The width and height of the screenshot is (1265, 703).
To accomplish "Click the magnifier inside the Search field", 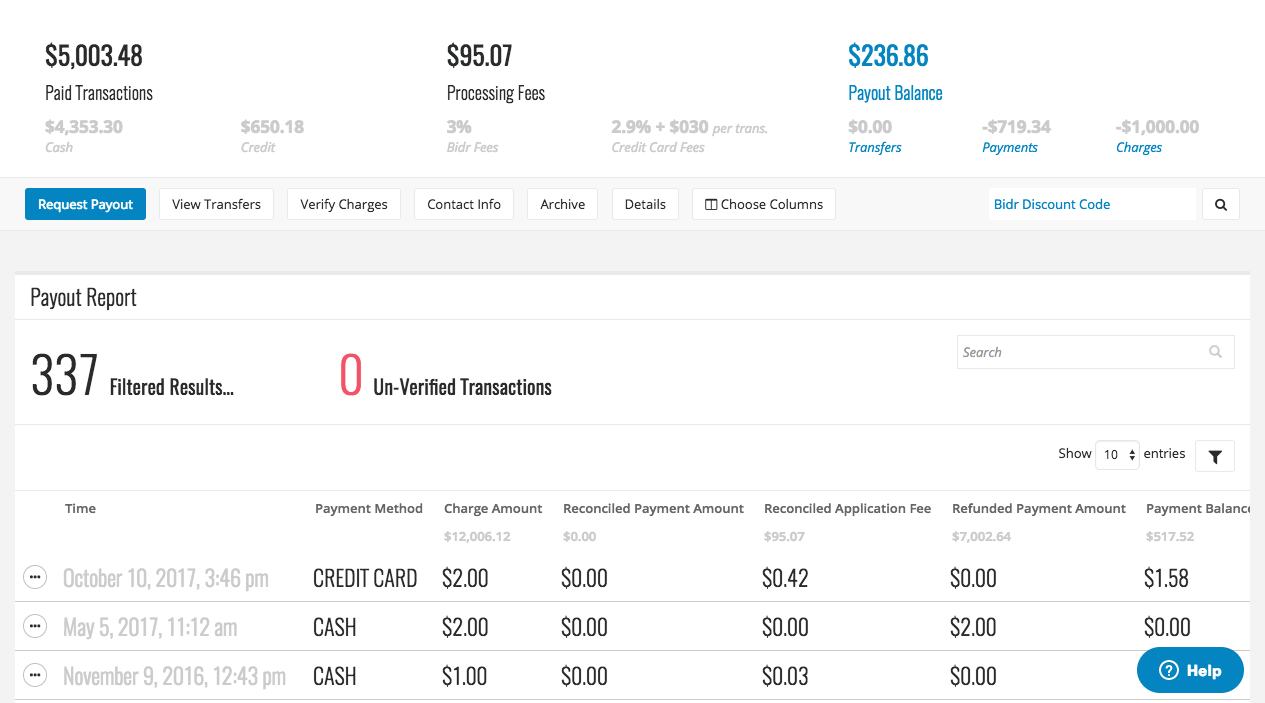I will [x=1215, y=351].
